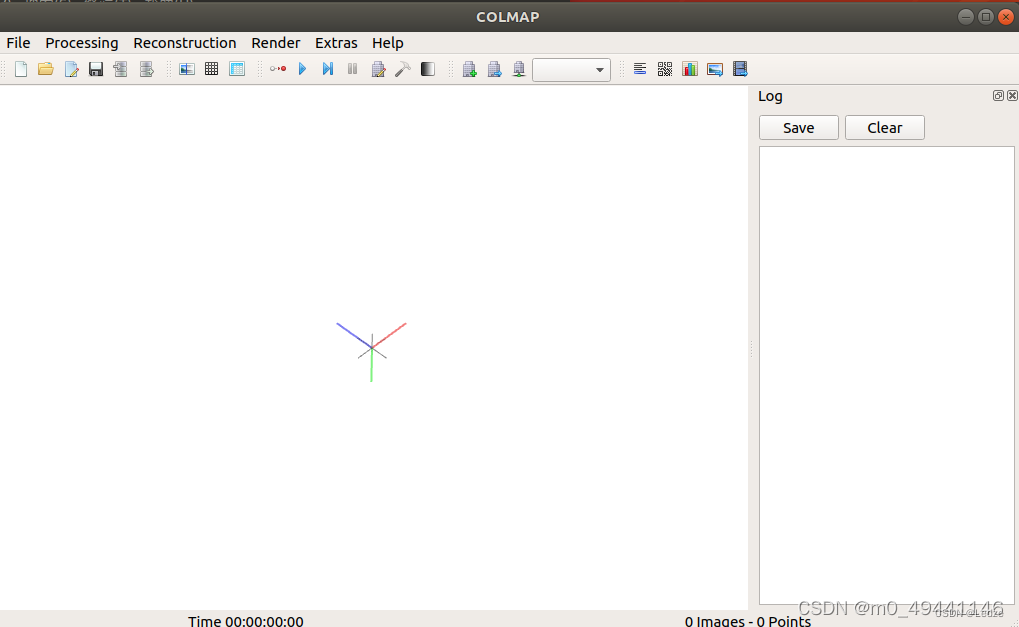Undock the Log panel

pos(997,95)
